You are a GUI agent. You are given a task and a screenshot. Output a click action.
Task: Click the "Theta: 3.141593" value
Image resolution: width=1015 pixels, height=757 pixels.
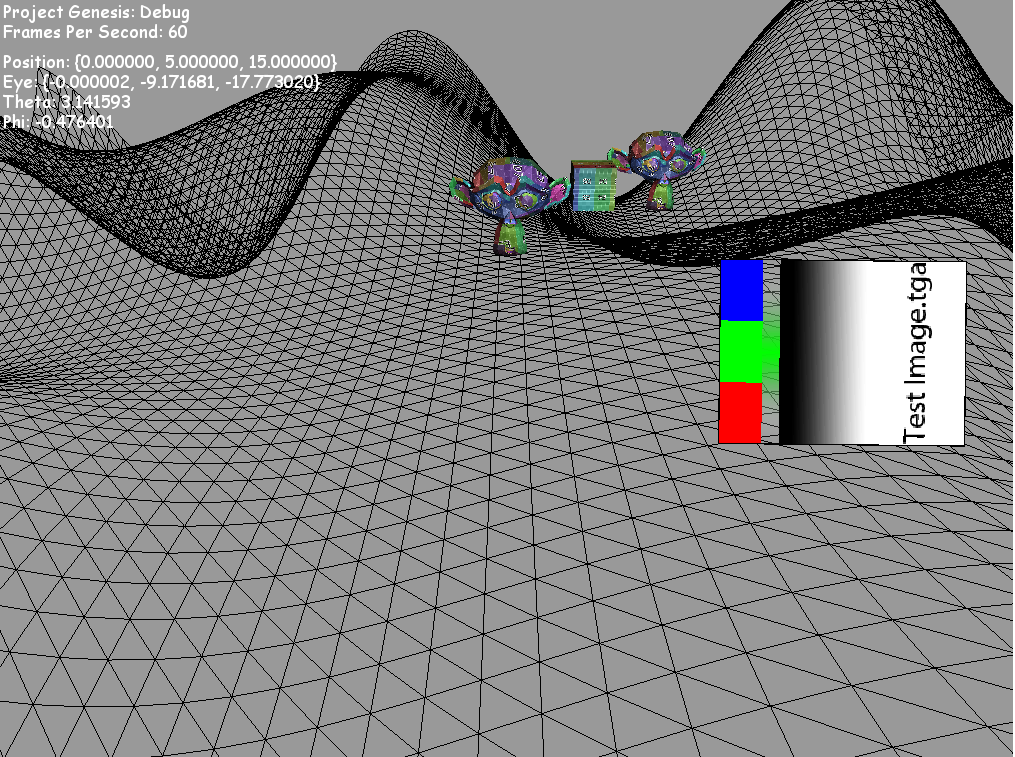click(x=67, y=102)
